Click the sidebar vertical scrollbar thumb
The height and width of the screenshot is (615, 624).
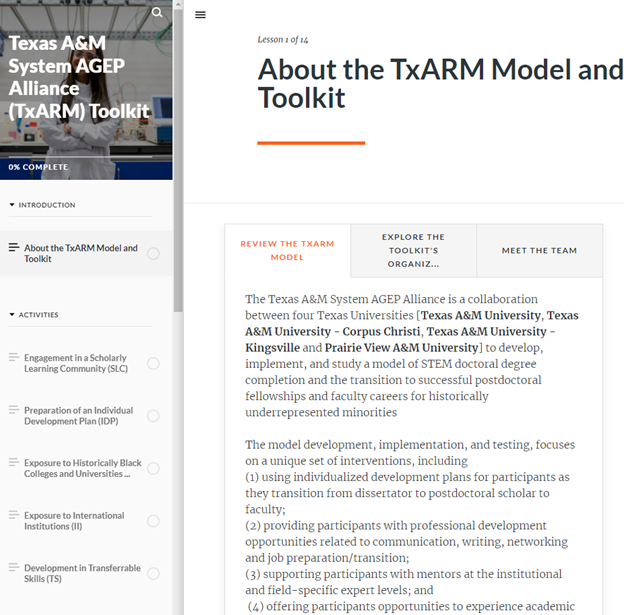pyautogui.click(x=178, y=159)
